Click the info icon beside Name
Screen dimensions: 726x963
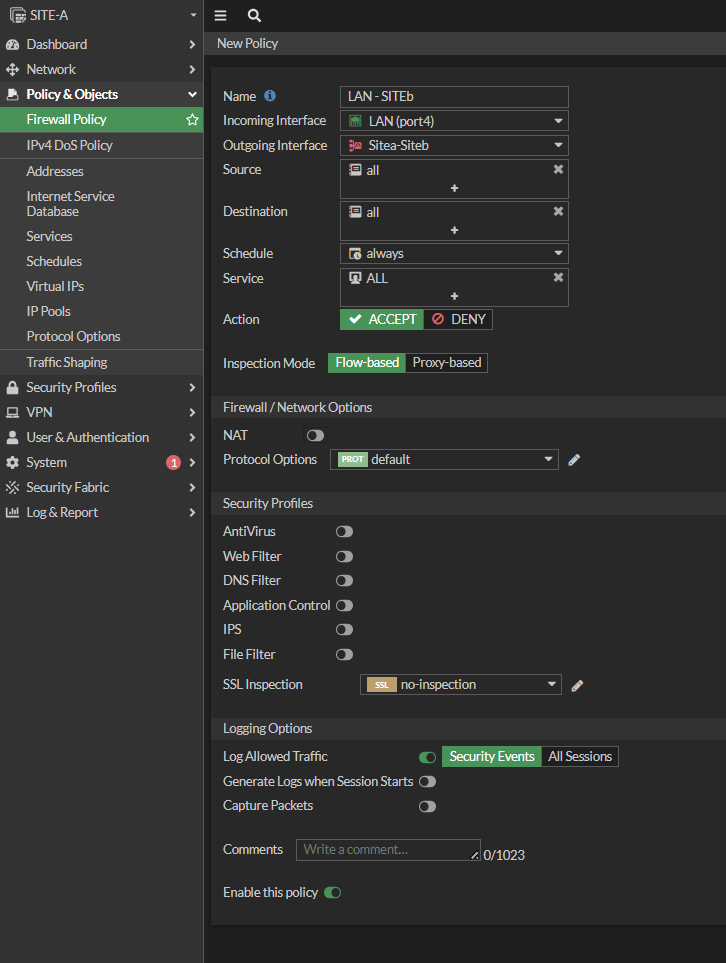270,96
